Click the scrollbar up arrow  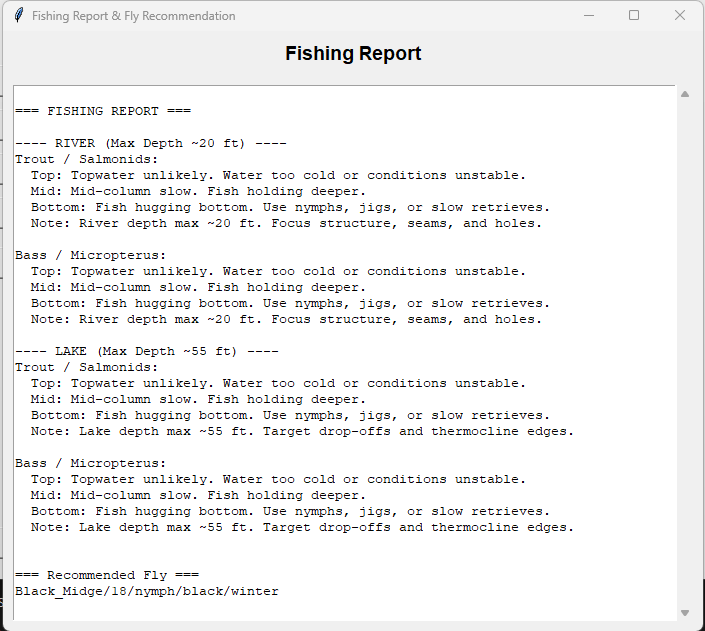pos(685,94)
